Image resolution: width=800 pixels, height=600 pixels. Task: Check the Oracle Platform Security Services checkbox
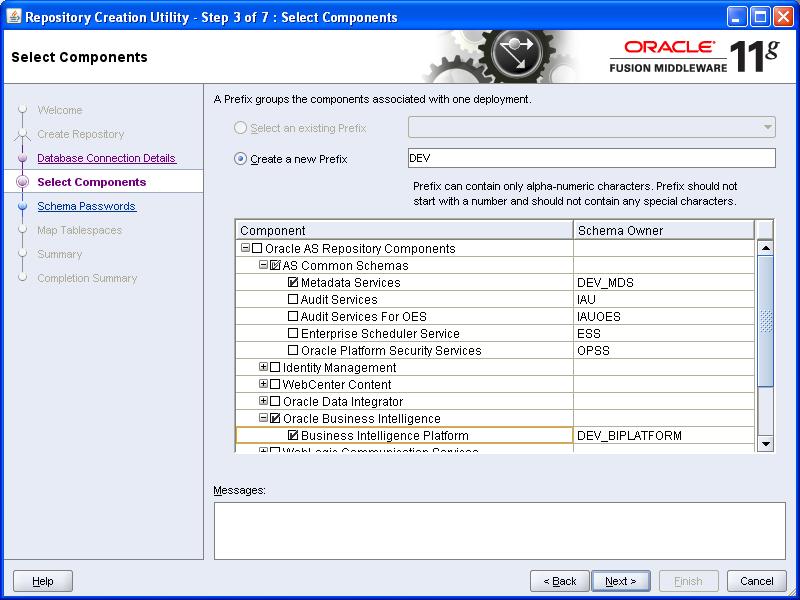coord(293,351)
